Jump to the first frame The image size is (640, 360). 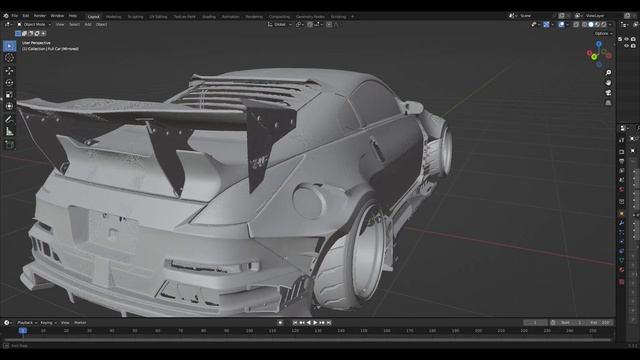(x=295, y=322)
